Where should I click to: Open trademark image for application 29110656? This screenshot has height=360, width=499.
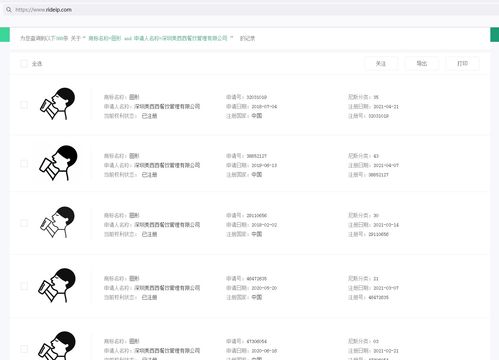click(57, 222)
